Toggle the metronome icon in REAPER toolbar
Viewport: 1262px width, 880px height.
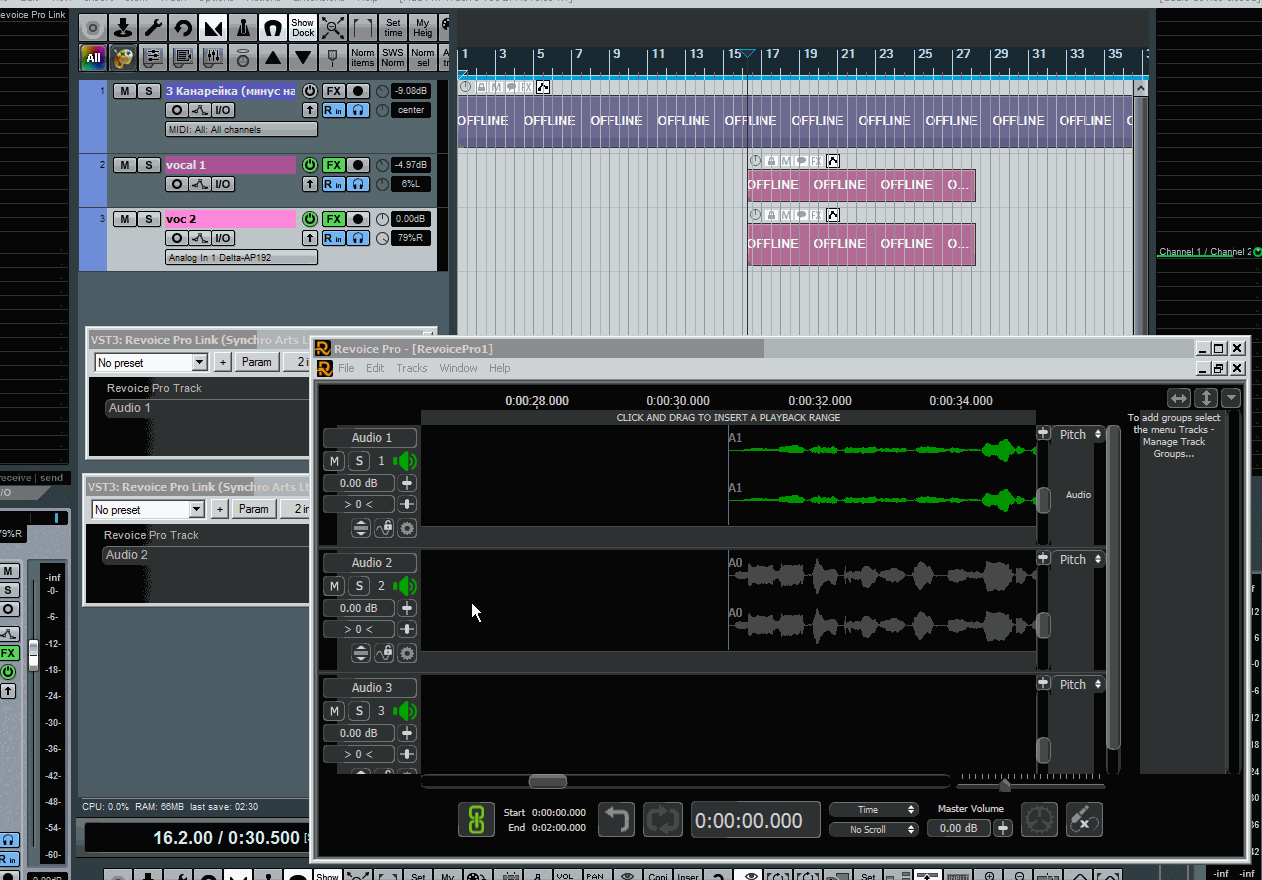[x=243, y=28]
